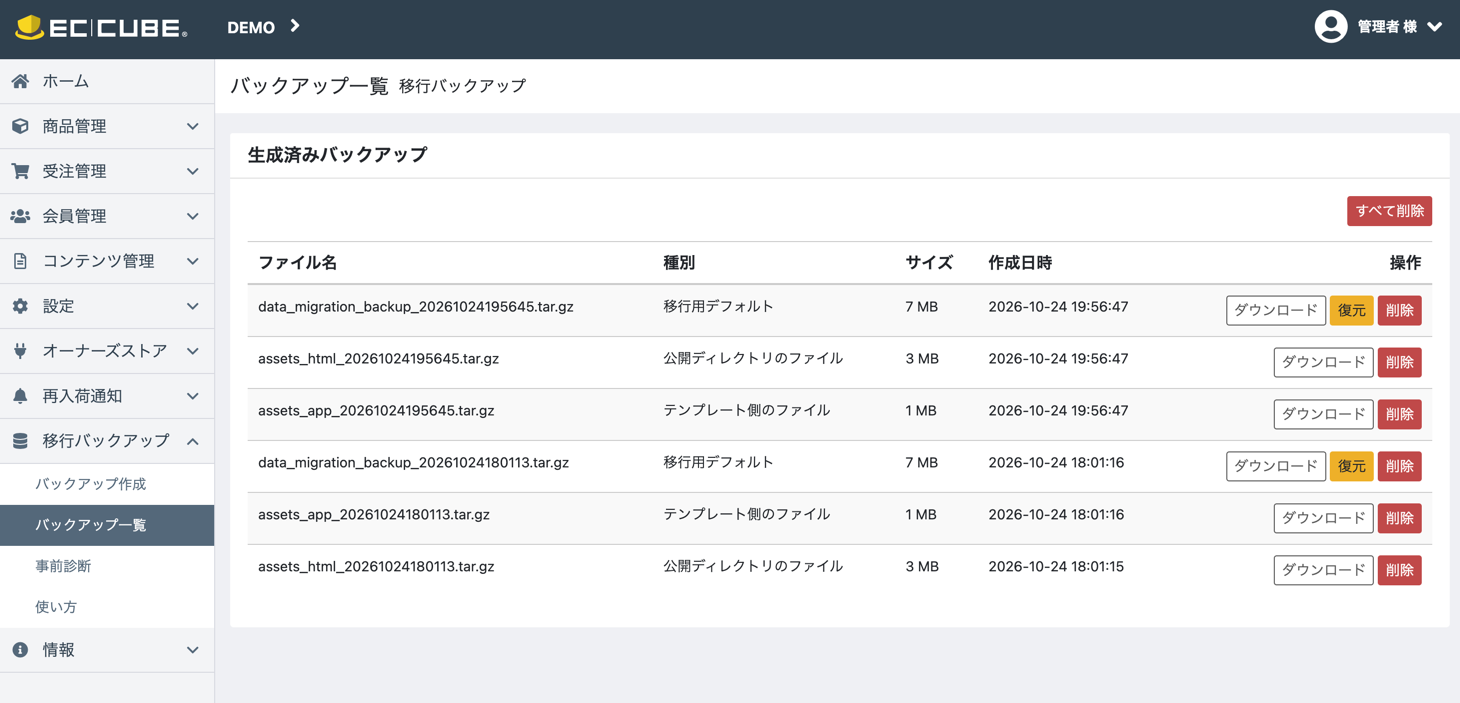Viewport: 1460px width, 703px height.
Task: Open バックアップ作成 submenu item
Action: (x=91, y=484)
